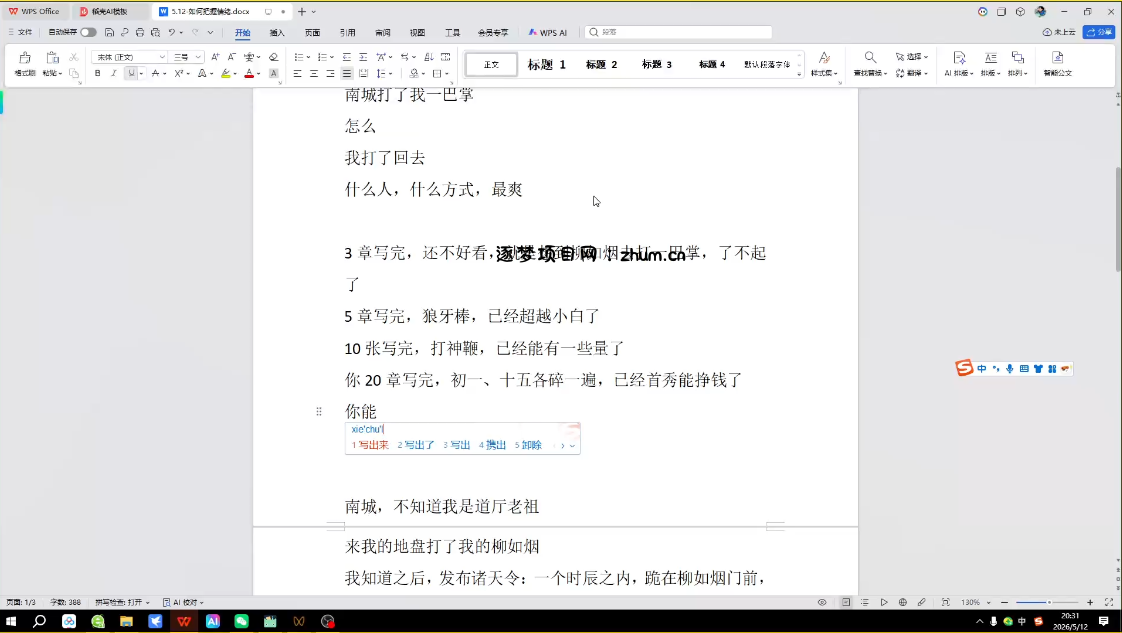Open the View (视图) ribbon tab
Viewport: 1122px width, 633px height.
pos(417,32)
